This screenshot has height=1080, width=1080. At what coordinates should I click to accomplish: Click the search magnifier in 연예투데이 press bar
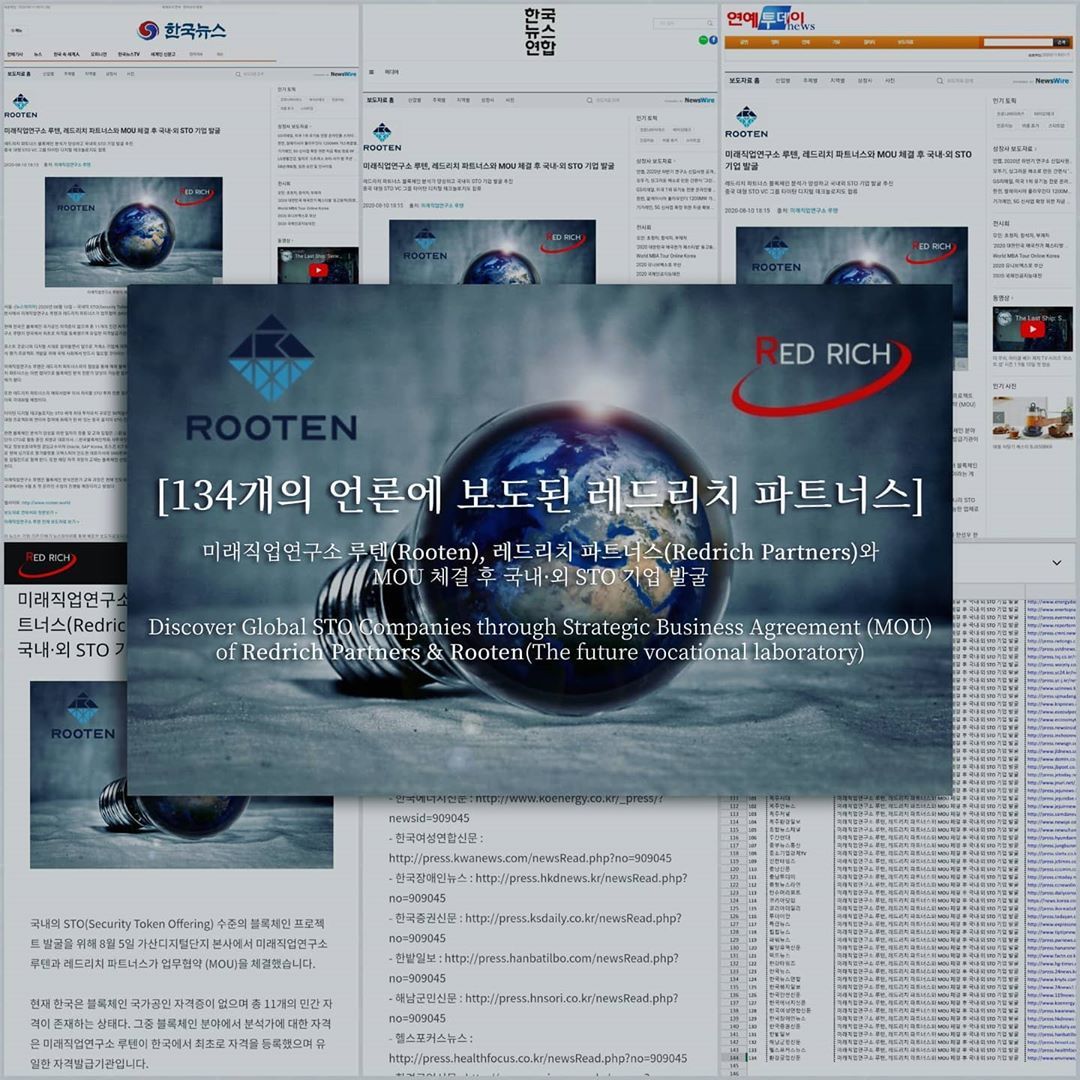coord(939,81)
